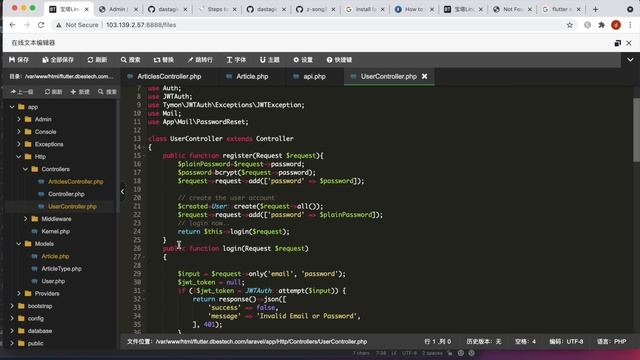
Task: Switch to the api.php editor tab
Action: pyautogui.click(x=314, y=76)
